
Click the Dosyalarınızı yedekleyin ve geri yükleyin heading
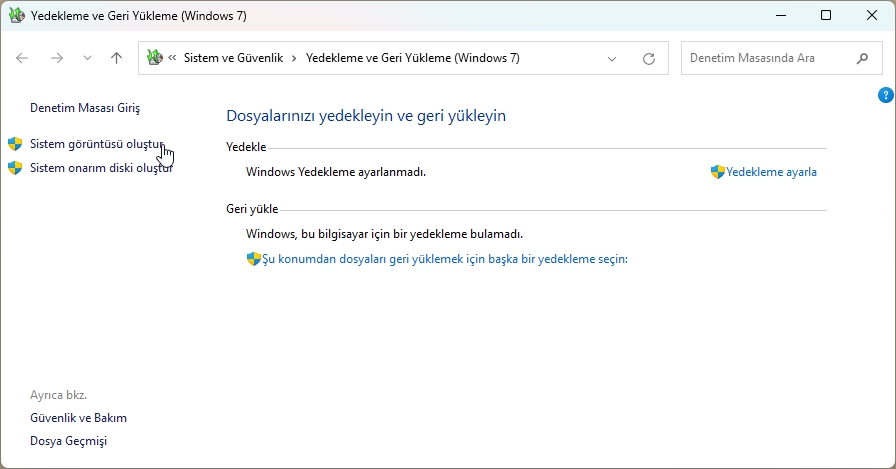366,115
